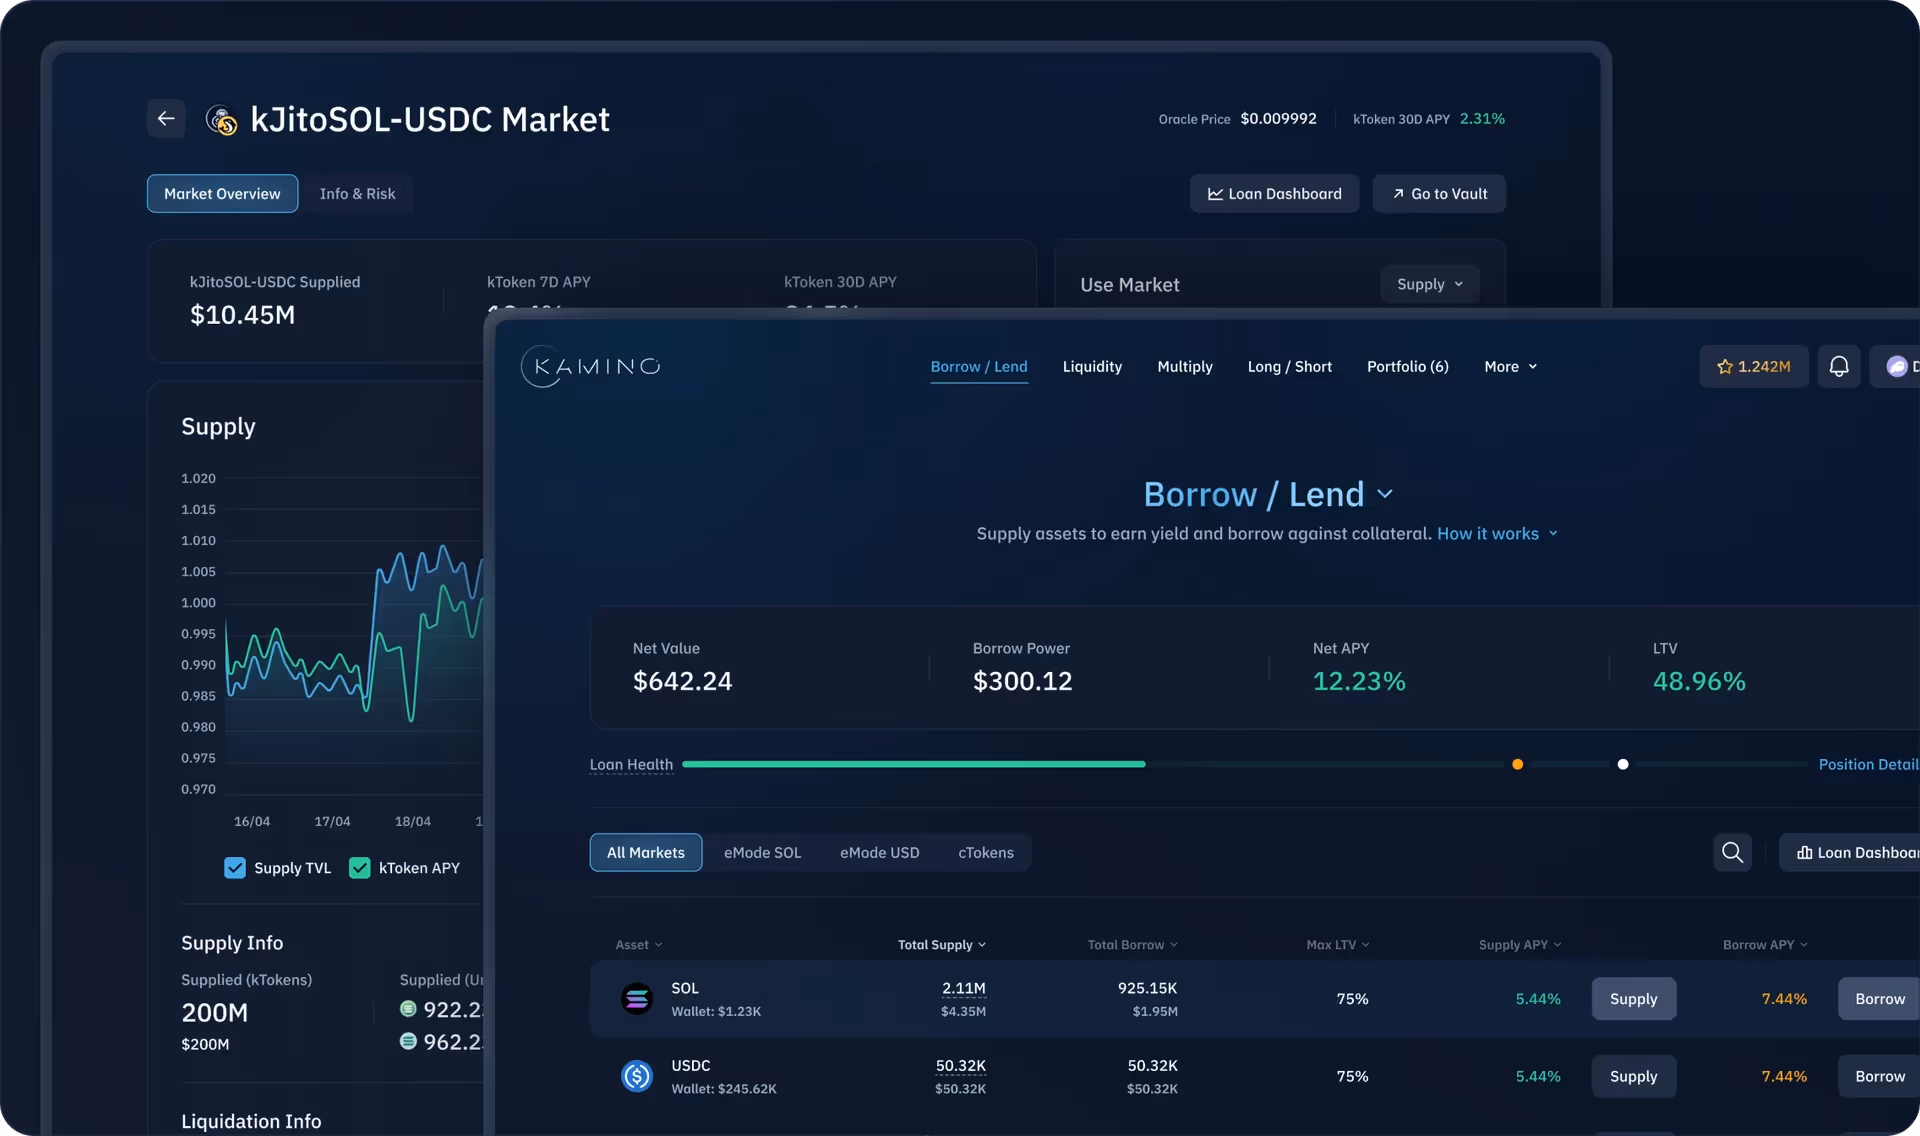
Task: Click the kJitoSOL-USDC token pair icon
Action: [221, 120]
